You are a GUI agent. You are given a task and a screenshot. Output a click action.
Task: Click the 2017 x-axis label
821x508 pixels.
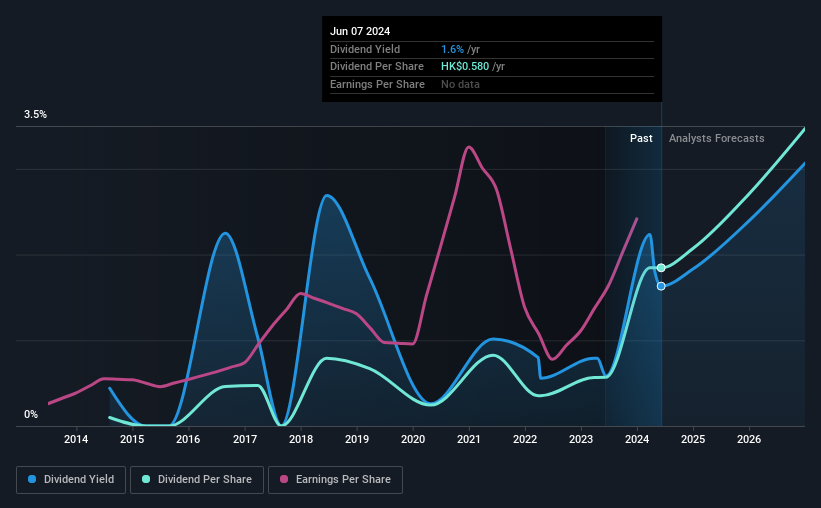(245, 439)
